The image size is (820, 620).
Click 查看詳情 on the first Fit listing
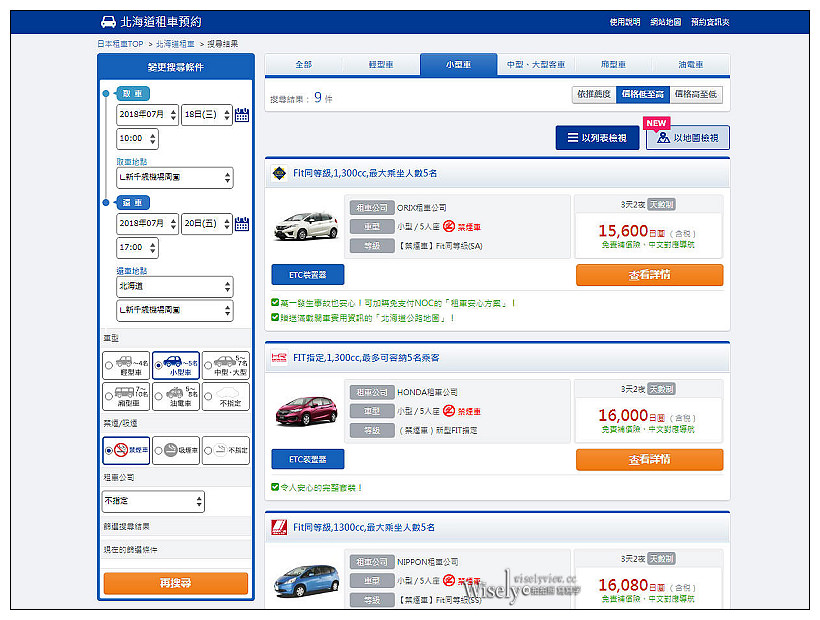click(x=649, y=273)
